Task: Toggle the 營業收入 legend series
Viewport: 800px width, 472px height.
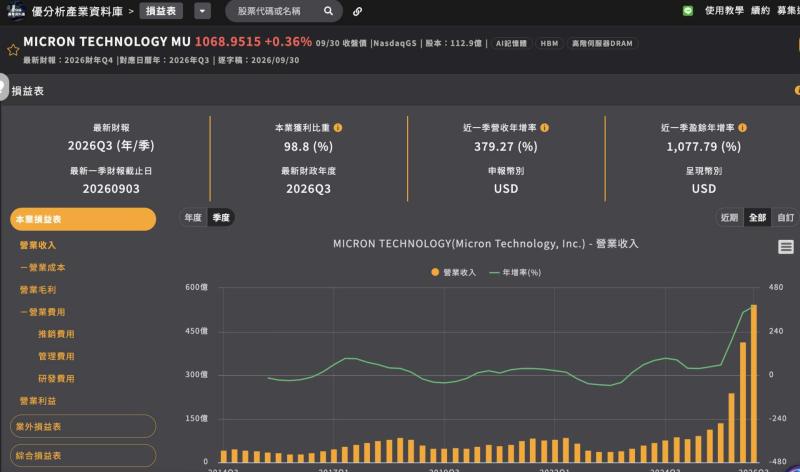Action: click(x=454, y=272)
